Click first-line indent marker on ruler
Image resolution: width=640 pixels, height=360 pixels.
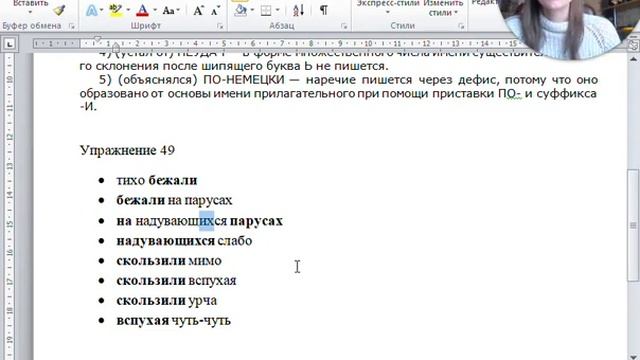click(x=97, y=40)
